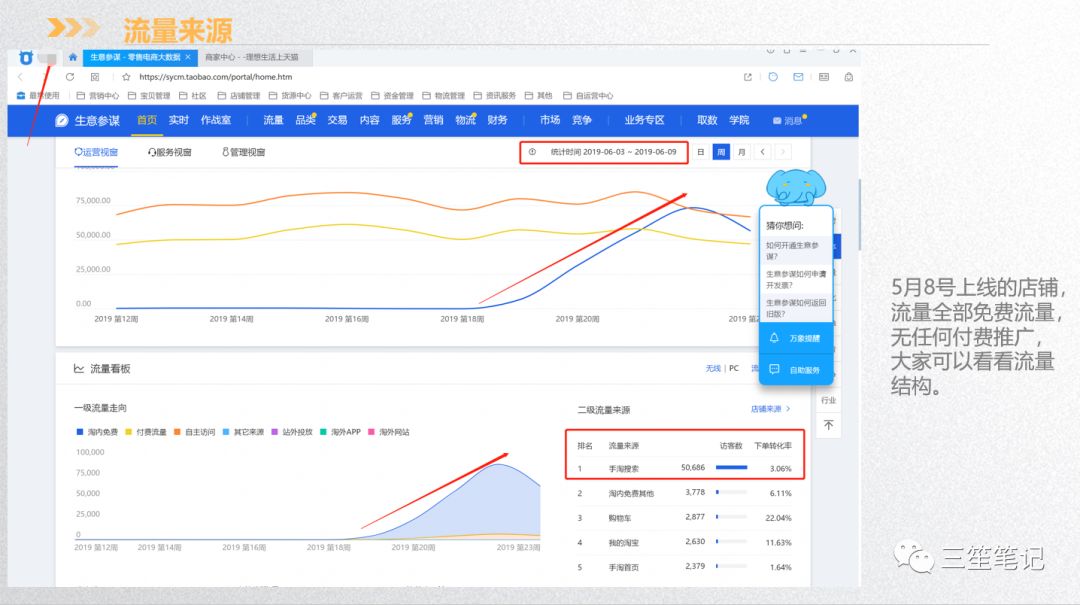The image size is (1080, 605).
Task: Open the 物流管理 bookmark folder
Action: point(444,96)
